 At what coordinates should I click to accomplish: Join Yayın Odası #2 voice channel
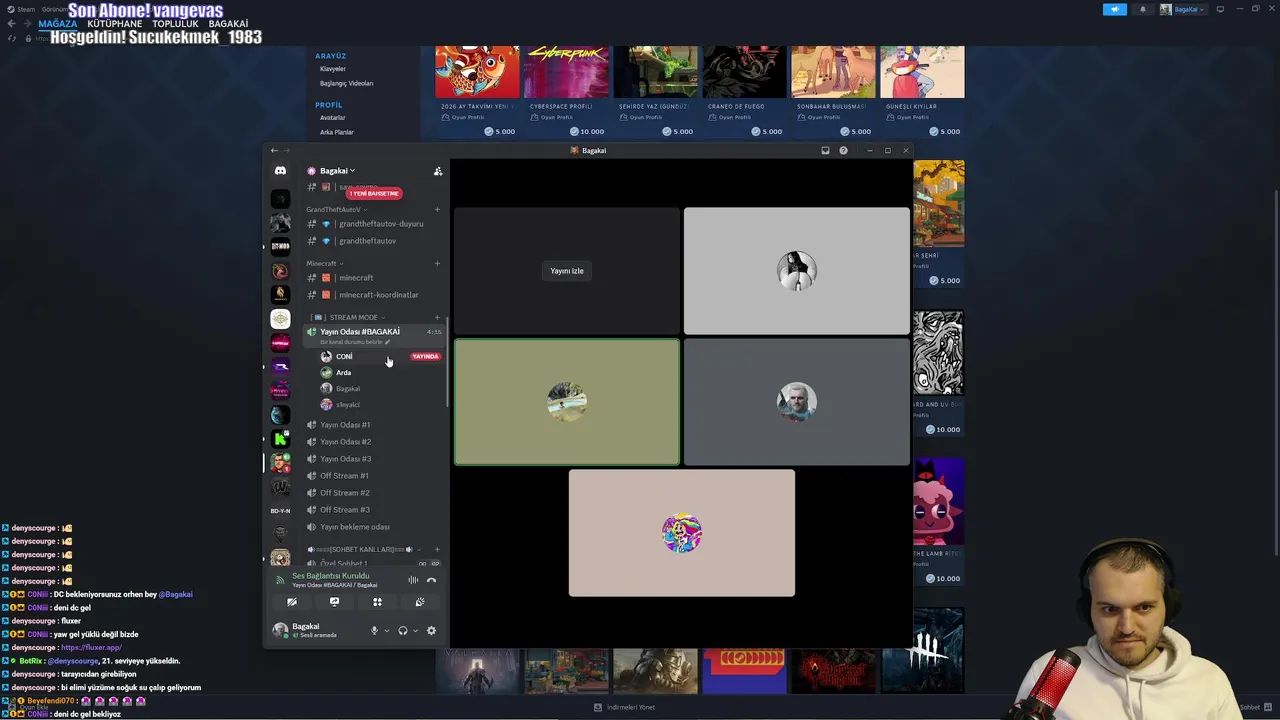pyautogui.click(x=374, y=442)
